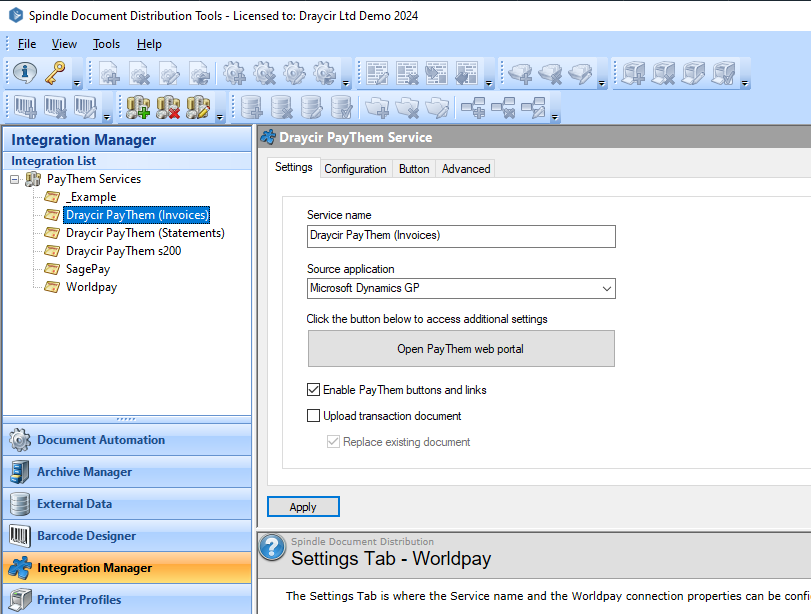Viewport: 811px width, 614px height.
Task: Click the edit template page icon
Action: (377, 73)
